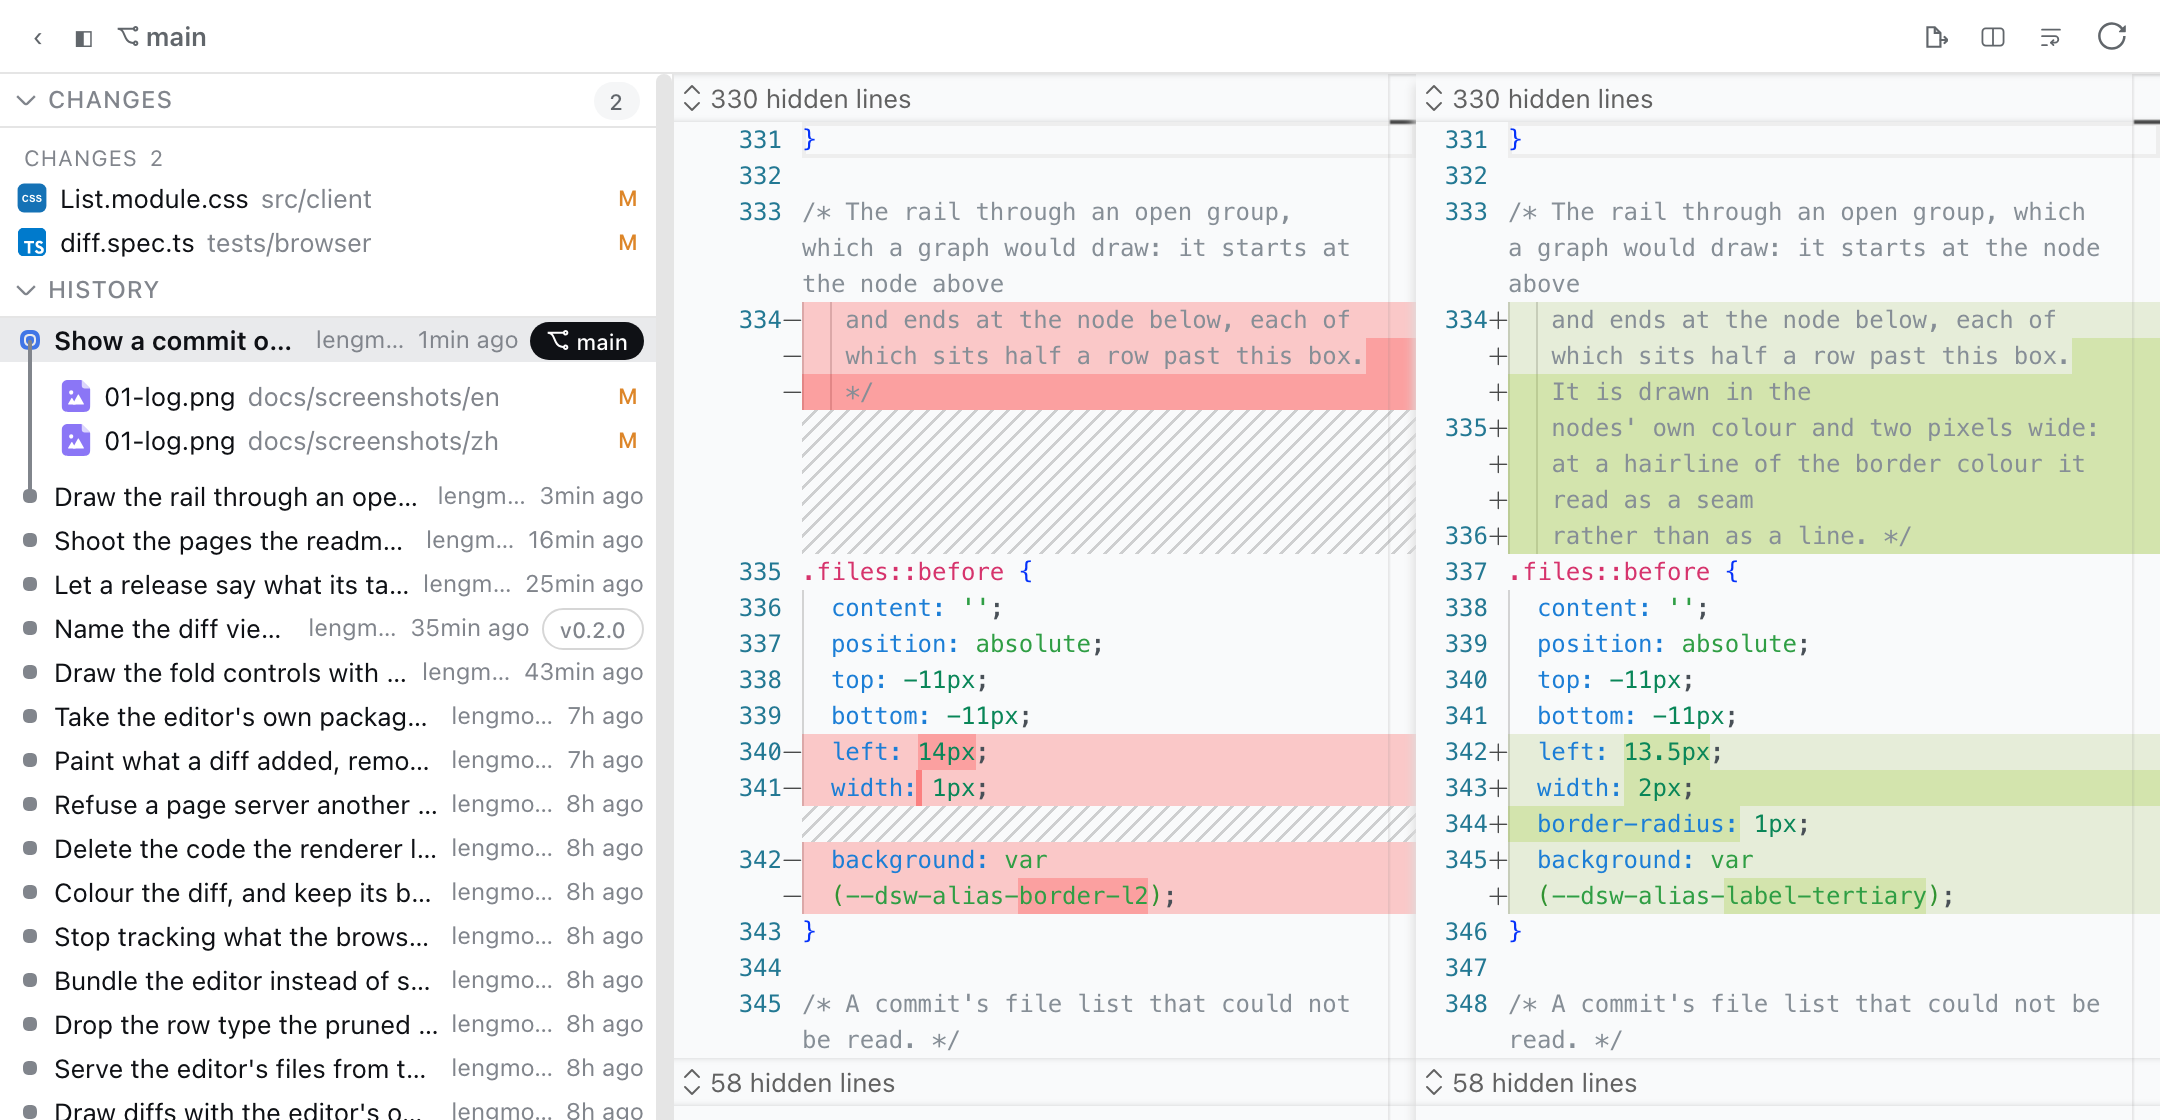The width and height of the screenshot is (2160, 1120).
Task: Click the image icon for the zh 01-log.png
Action: [76, 441]
